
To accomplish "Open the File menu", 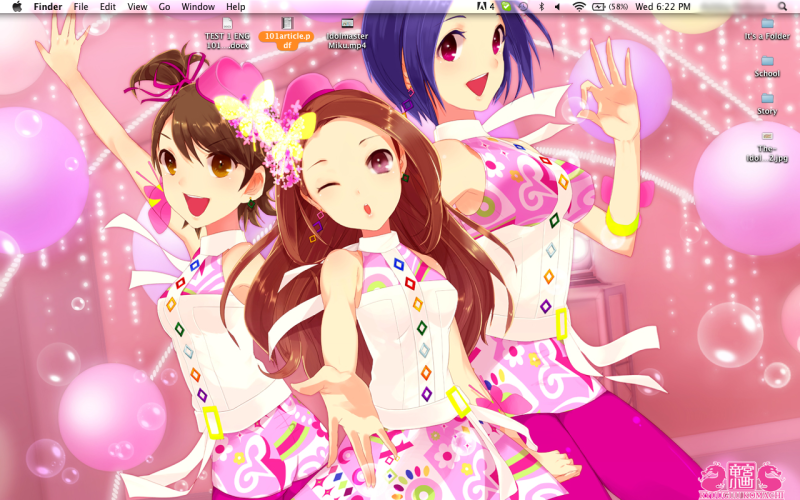I will 81,7.
